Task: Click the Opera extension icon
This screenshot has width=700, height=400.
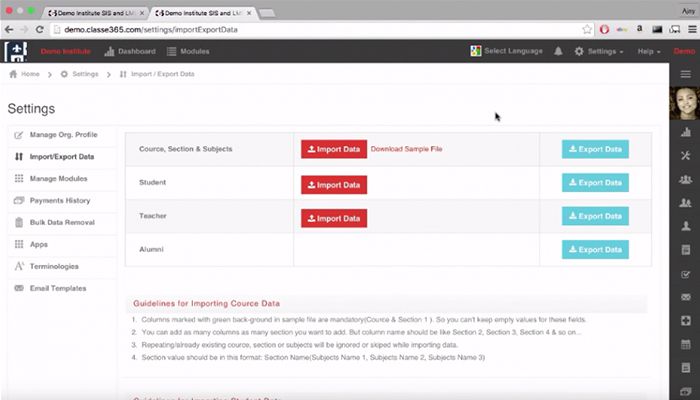Action: (604, 29)
